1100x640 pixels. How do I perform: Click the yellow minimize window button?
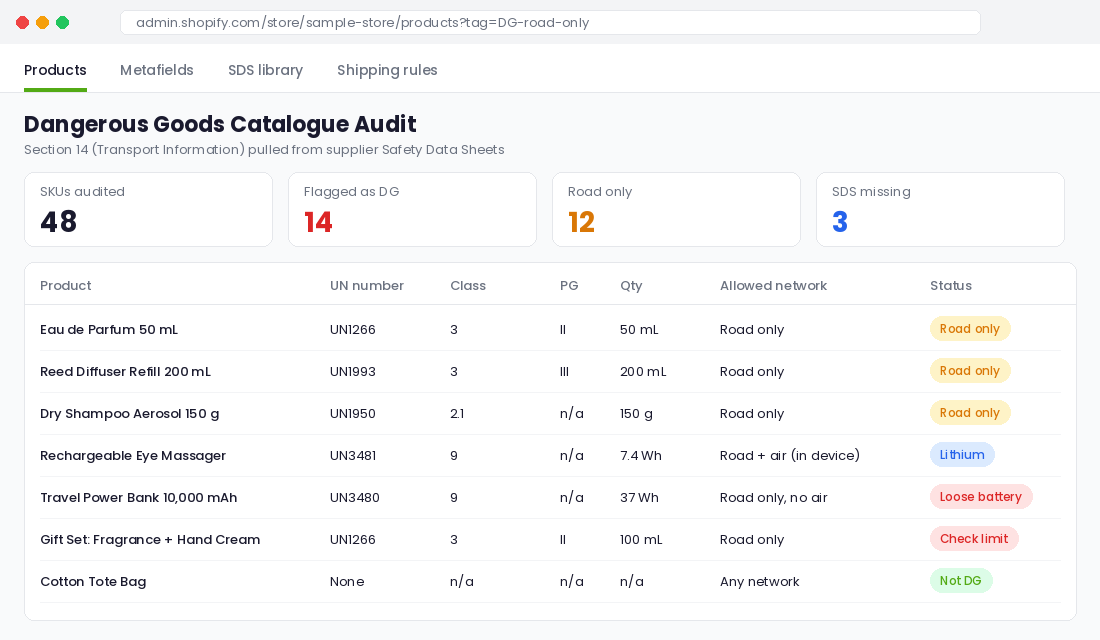[x=42, y=22]
